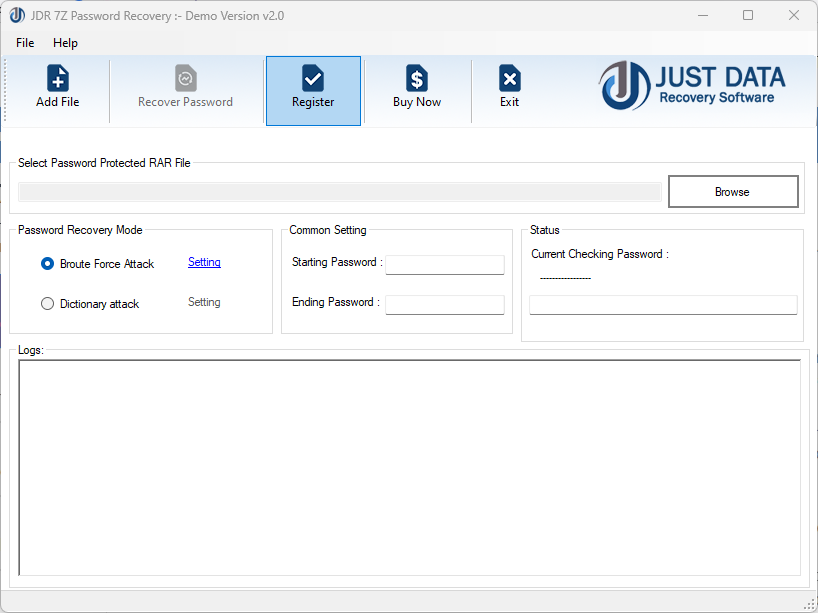Click inside the Logs area
The image size is (818, 613).
point(407,465)
